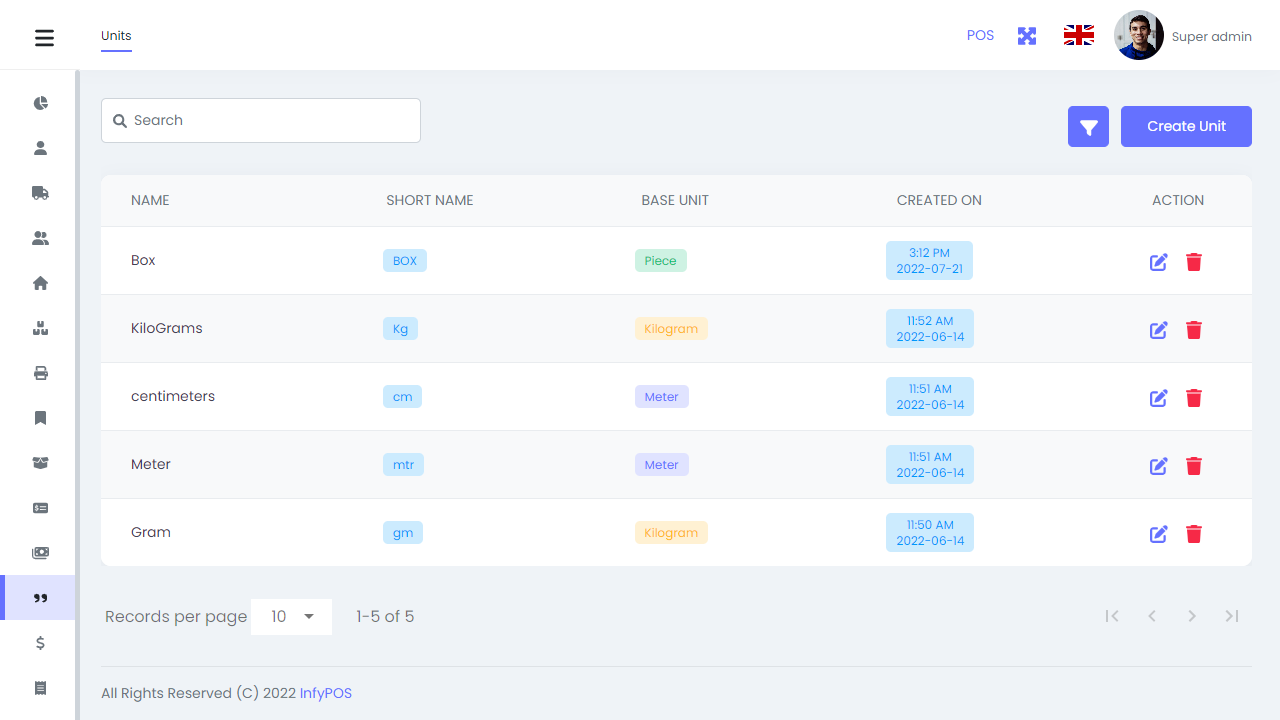Toggle fullscreen mode icon
This screenshot has height=720, width=1280.
(x=1027, y=36)
